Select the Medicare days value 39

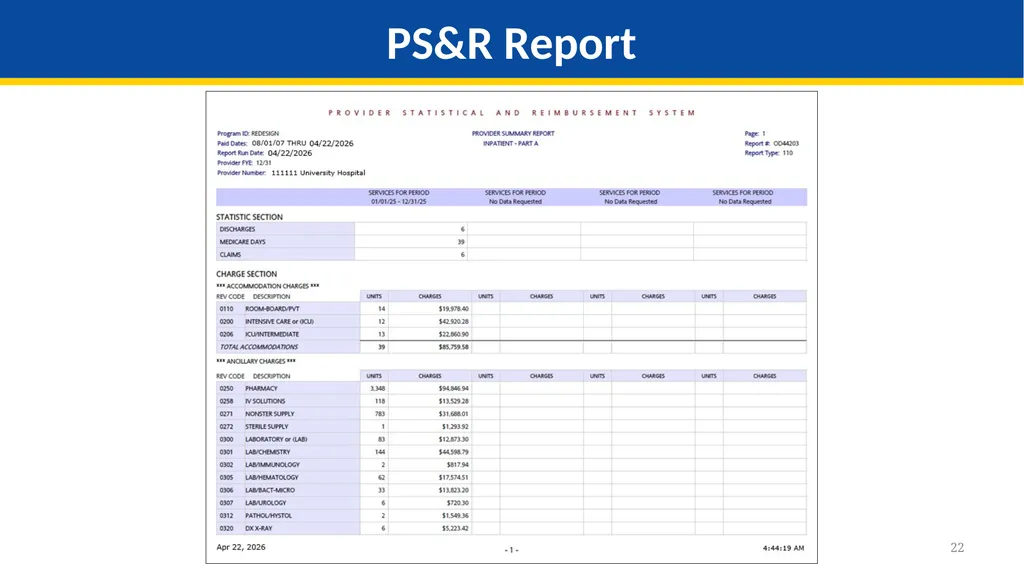(x=461, y=242)
